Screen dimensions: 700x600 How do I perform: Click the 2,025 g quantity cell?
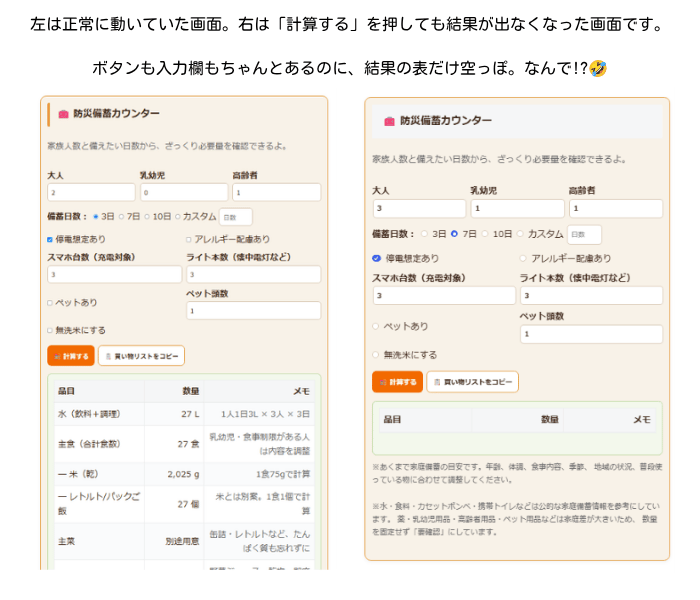click(x=174, y=474)
